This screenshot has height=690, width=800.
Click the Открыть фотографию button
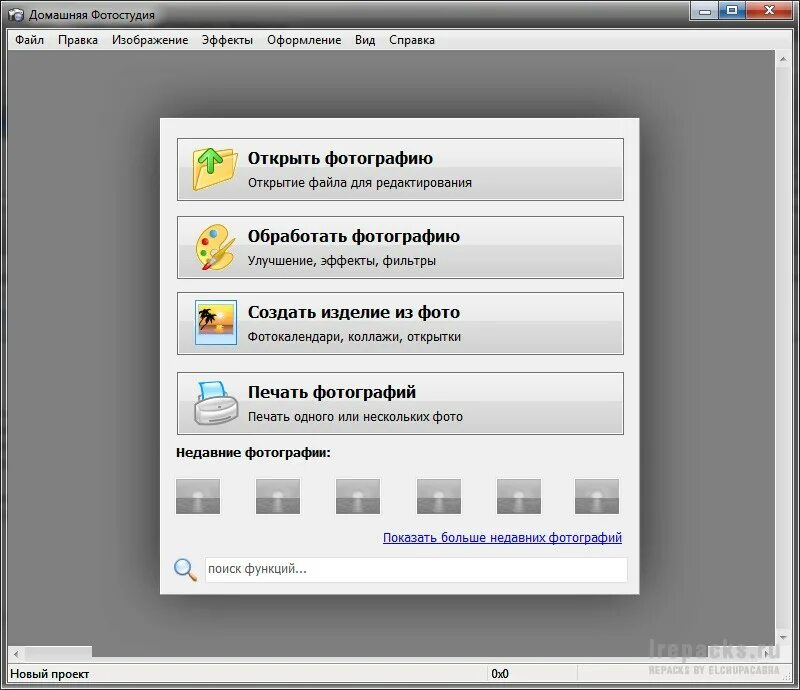(x=400, y=169)
